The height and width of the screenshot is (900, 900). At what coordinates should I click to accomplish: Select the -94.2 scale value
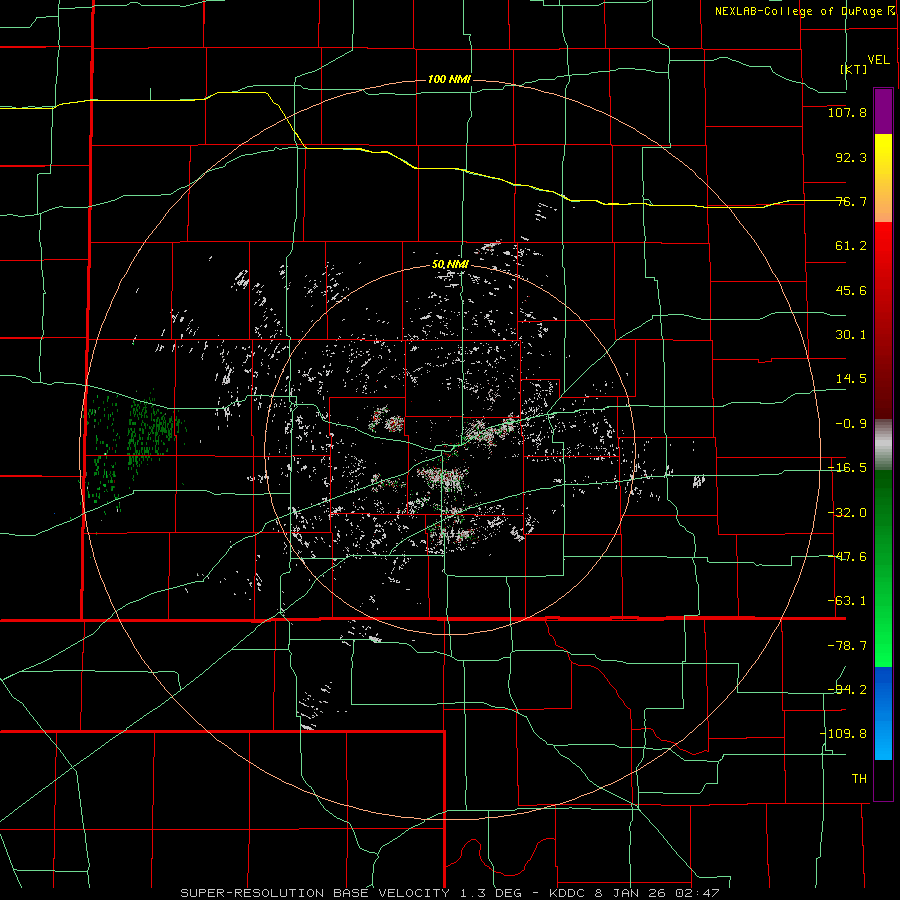pos(847,690)
